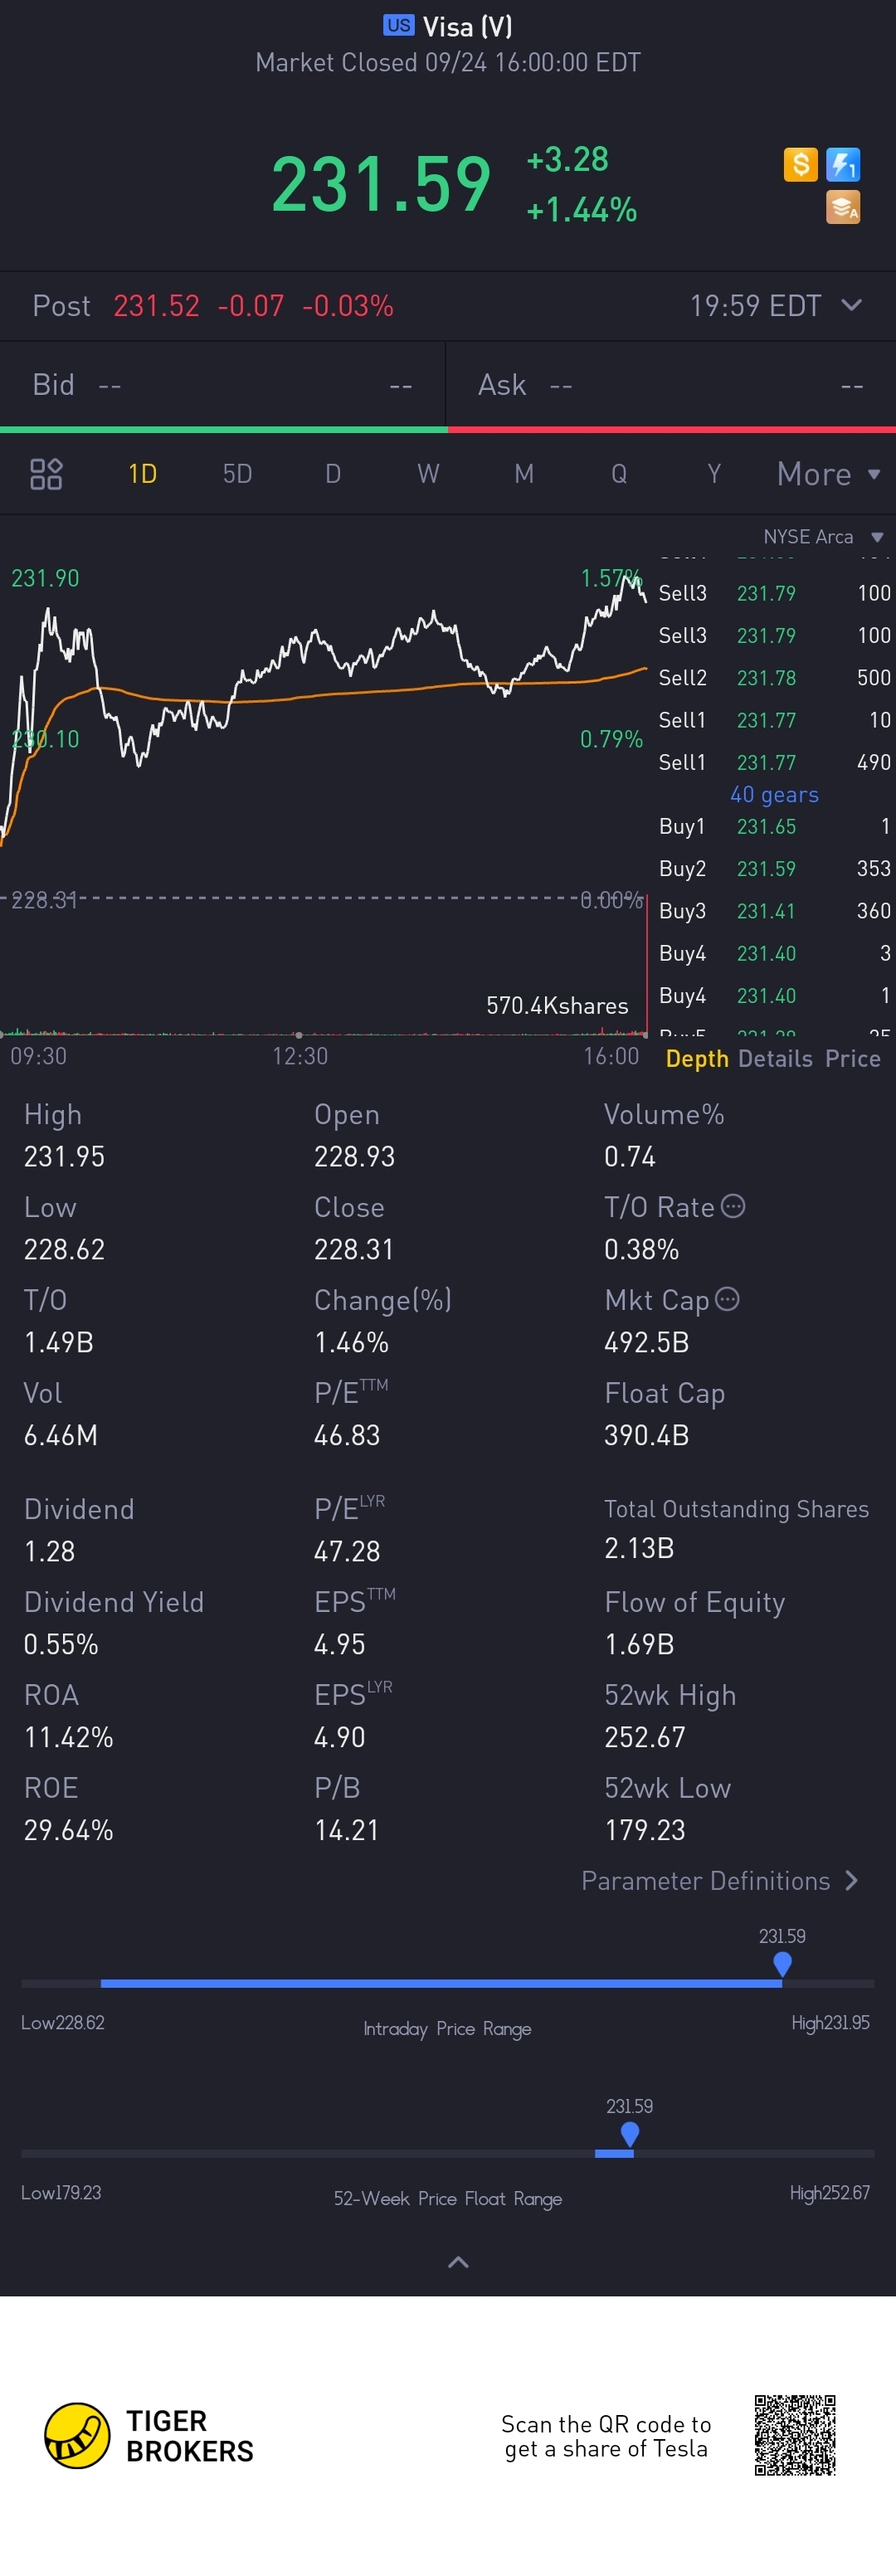
Task: Select the Buy3 231.41 order row
Action: [x=774, y=910]
